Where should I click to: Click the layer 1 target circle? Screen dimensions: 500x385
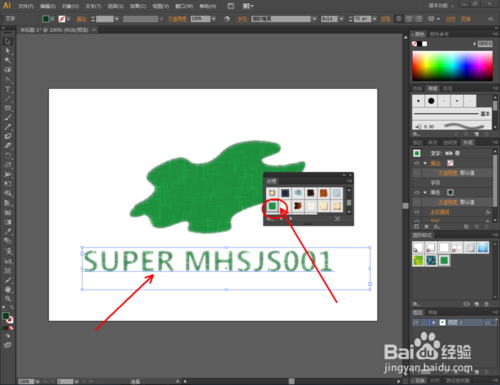point(488,323)
